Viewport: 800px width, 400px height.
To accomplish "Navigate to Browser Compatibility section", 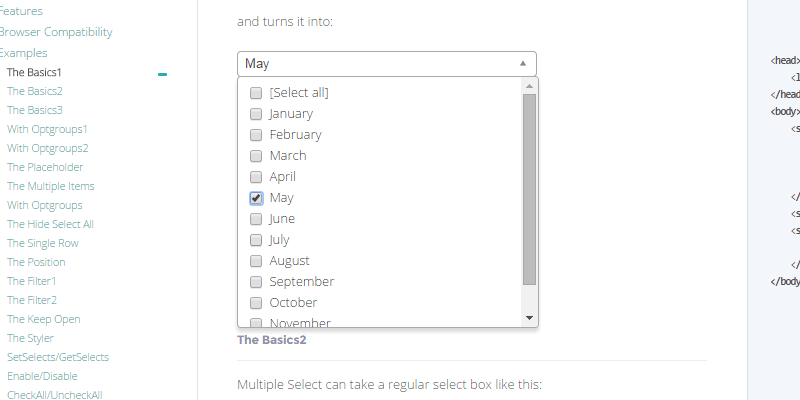I will pyautogui.click(x=55, y=32).
